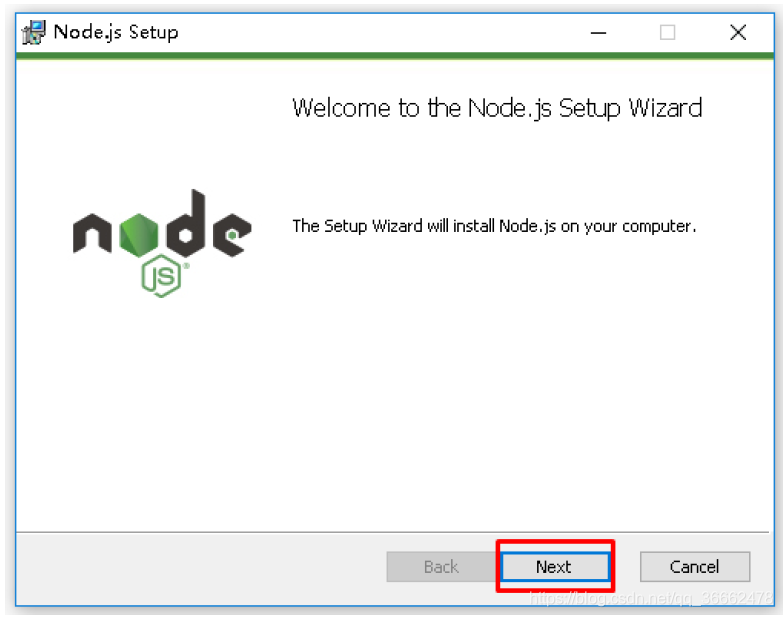Image resolution: width=783 pixels, height=617 pixels.
Task: Click the gray footer area left of Back
Action: [x=200, y=568]
